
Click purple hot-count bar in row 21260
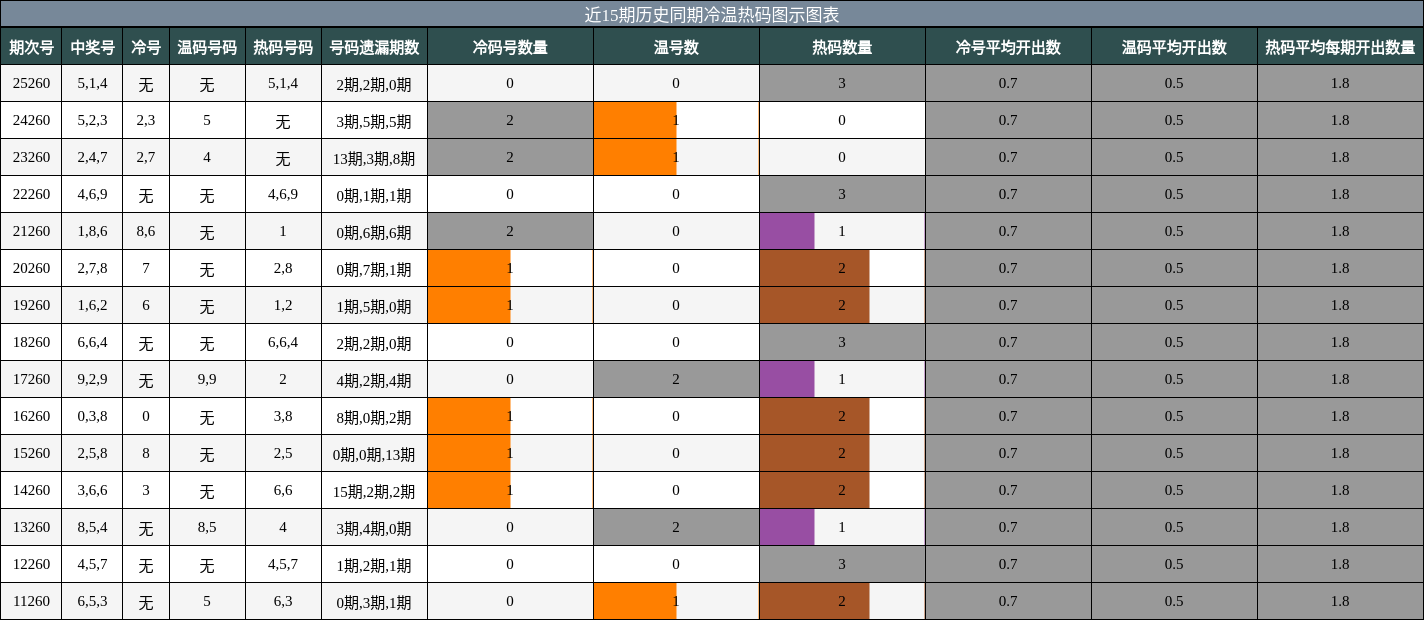pos(787,232)
